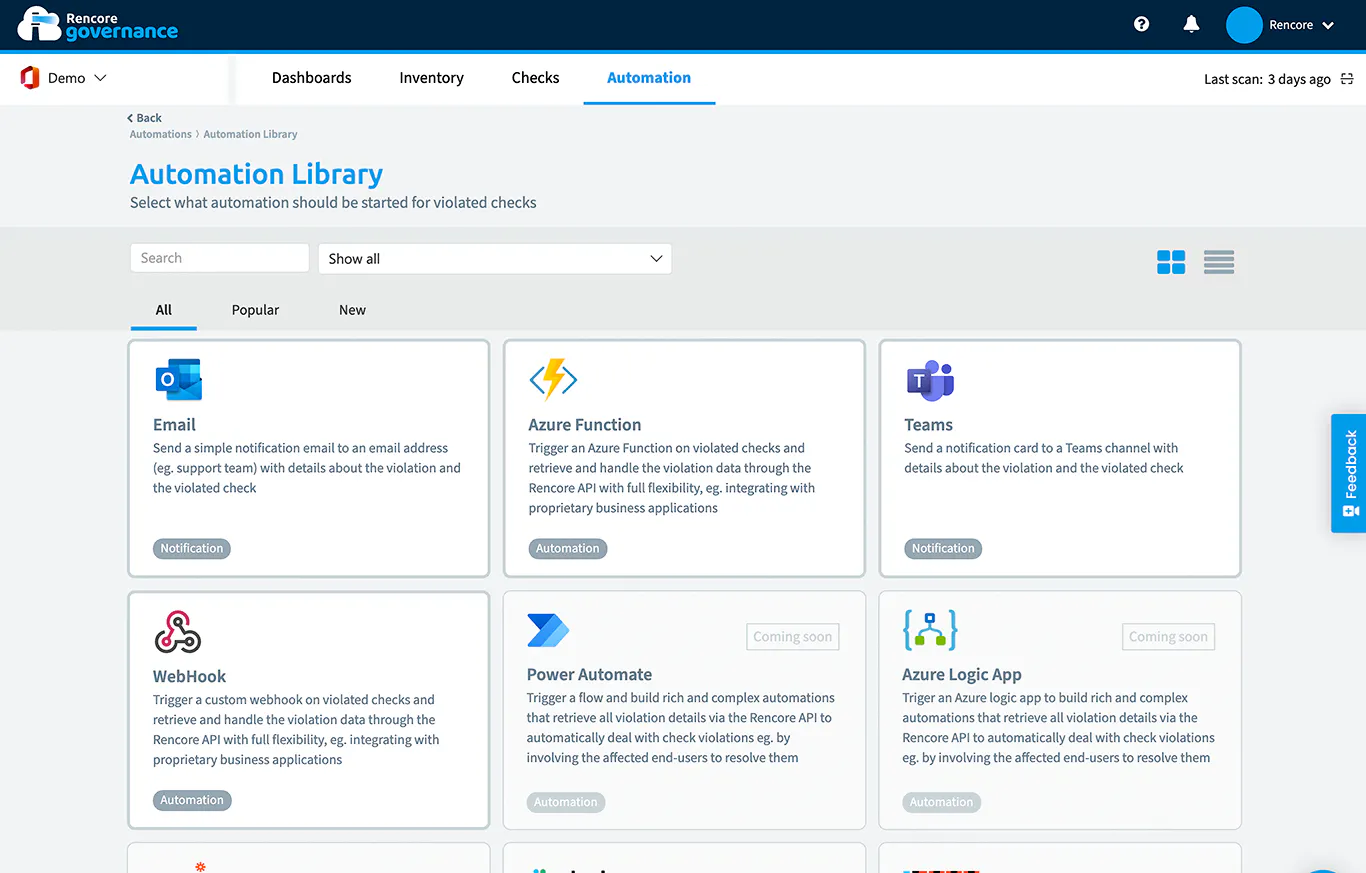Open the Email card title
This screenshot has height=873, width=1366.
tap(174, 425)
